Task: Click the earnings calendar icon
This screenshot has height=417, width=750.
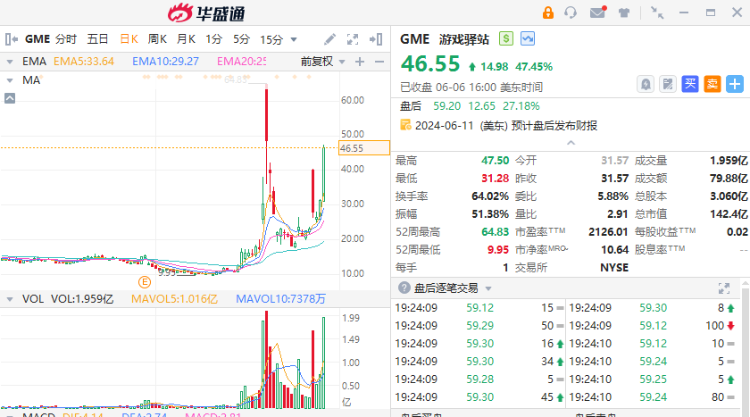Action: [405, 125]
